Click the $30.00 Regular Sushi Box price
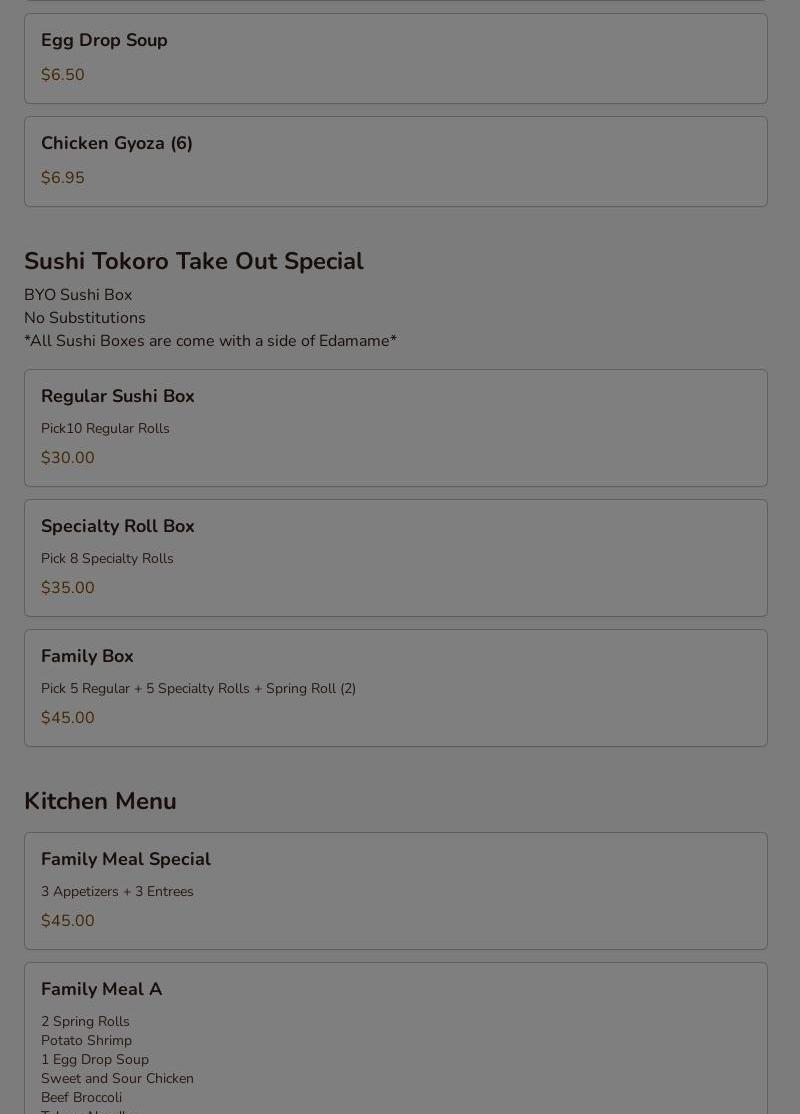The height and width of the screenshot is (1114, 800). click(x=67, y=458)
